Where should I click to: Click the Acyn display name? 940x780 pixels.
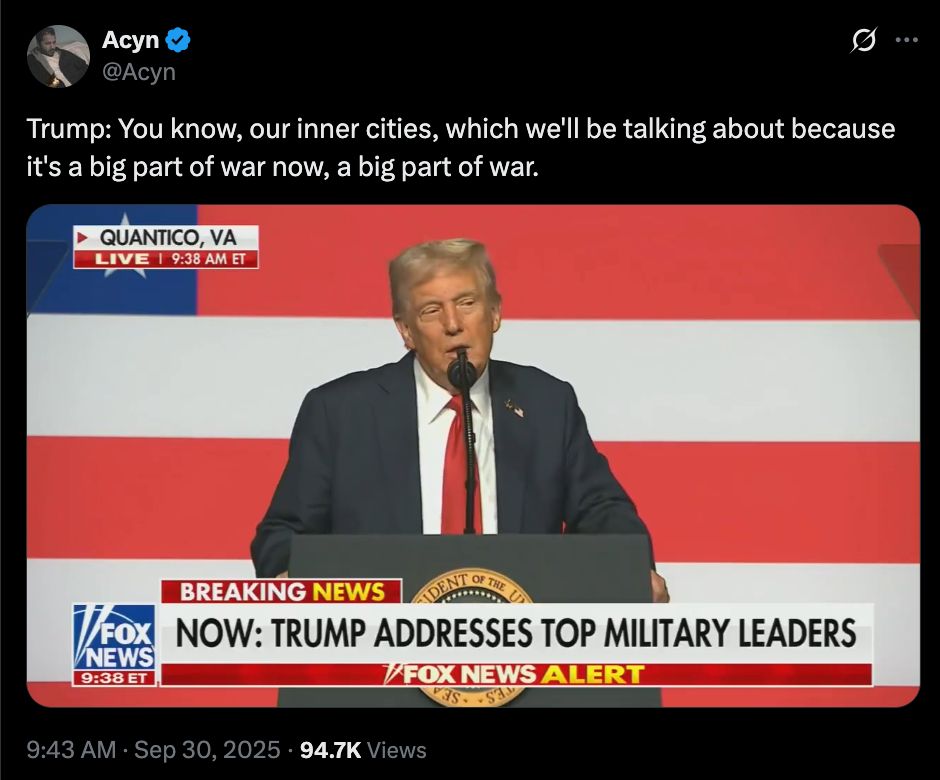click(130, 40)
